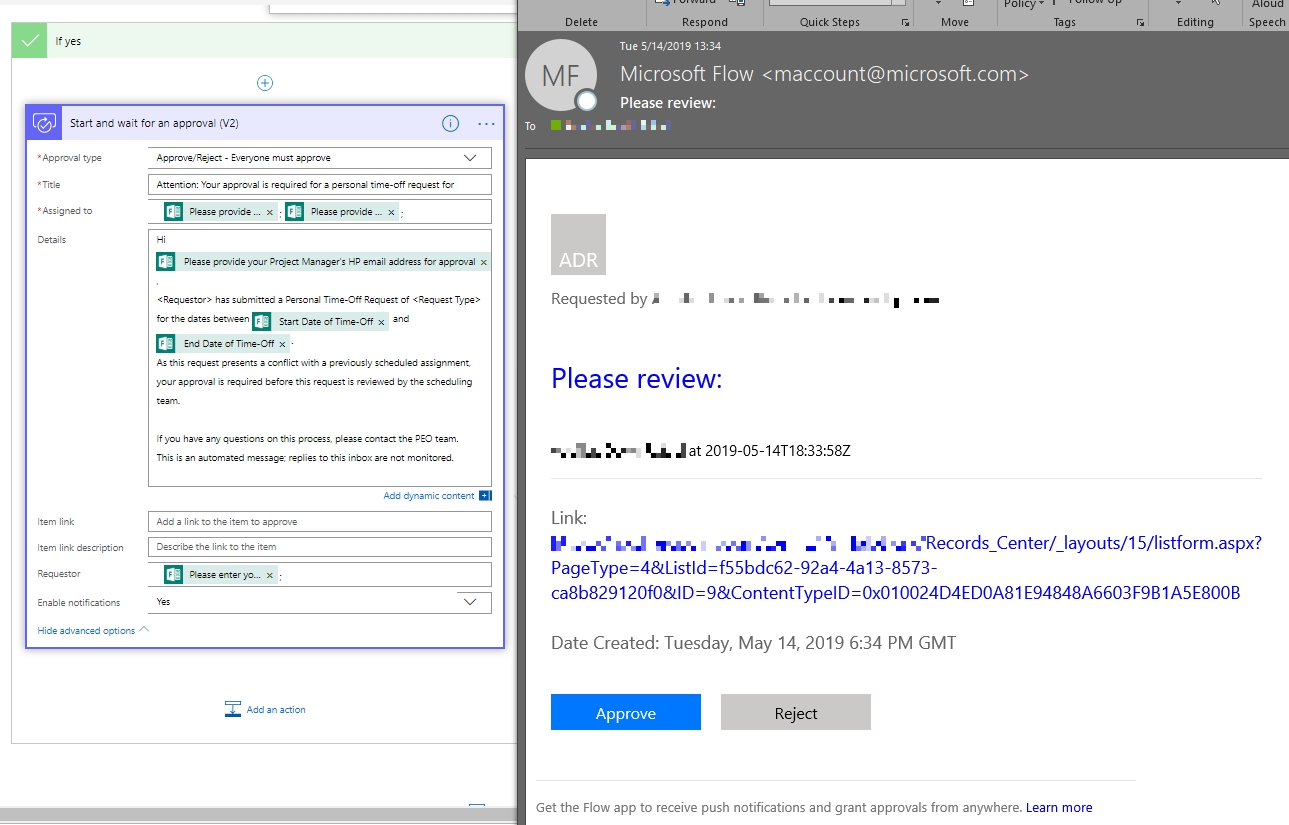1289x825 pixels.
Task: Click the approval action icon in card header
Action: (45, 123)
